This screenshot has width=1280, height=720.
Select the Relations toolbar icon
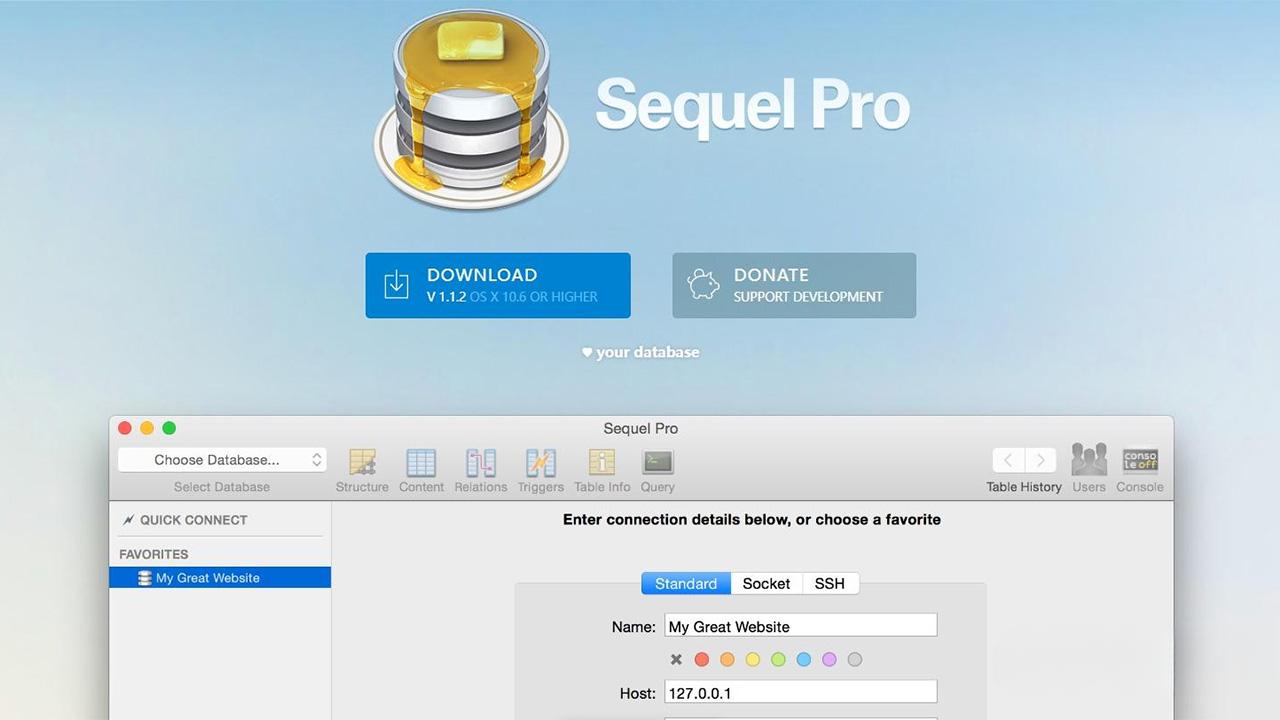[x=481, y=463]
